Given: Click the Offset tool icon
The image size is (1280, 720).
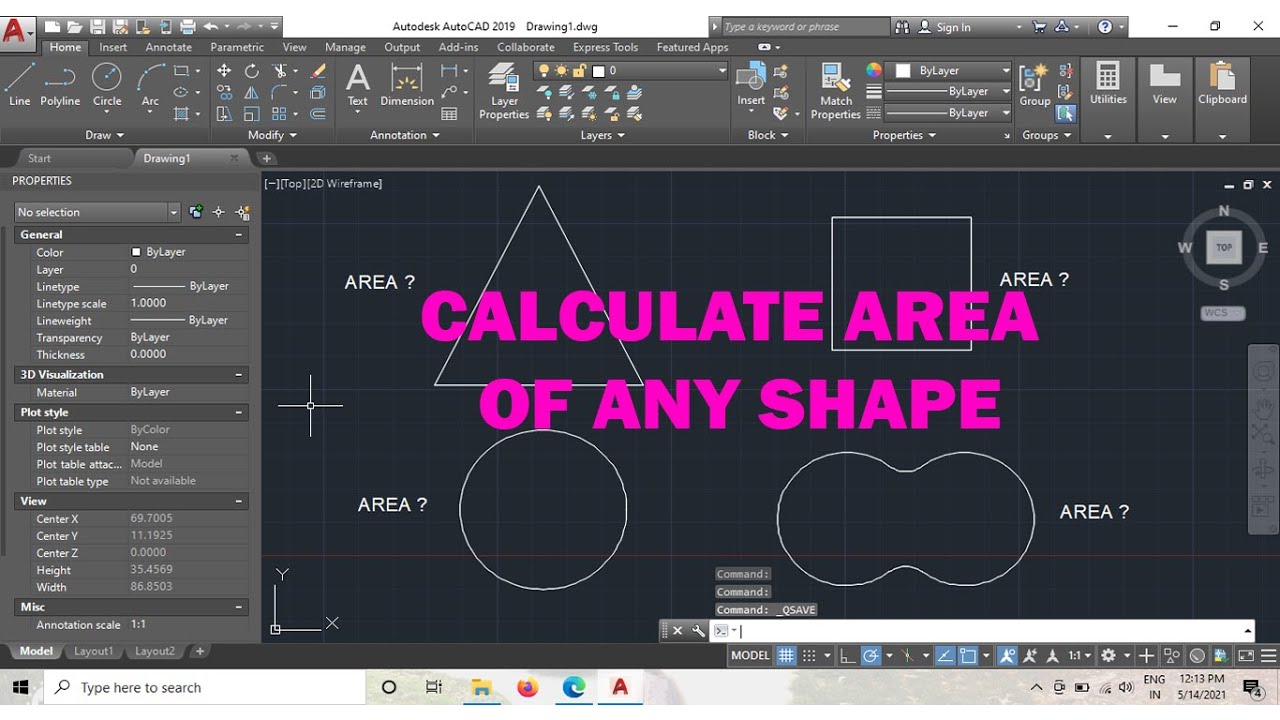Looking at the screenshot, I should click(318, 115).
